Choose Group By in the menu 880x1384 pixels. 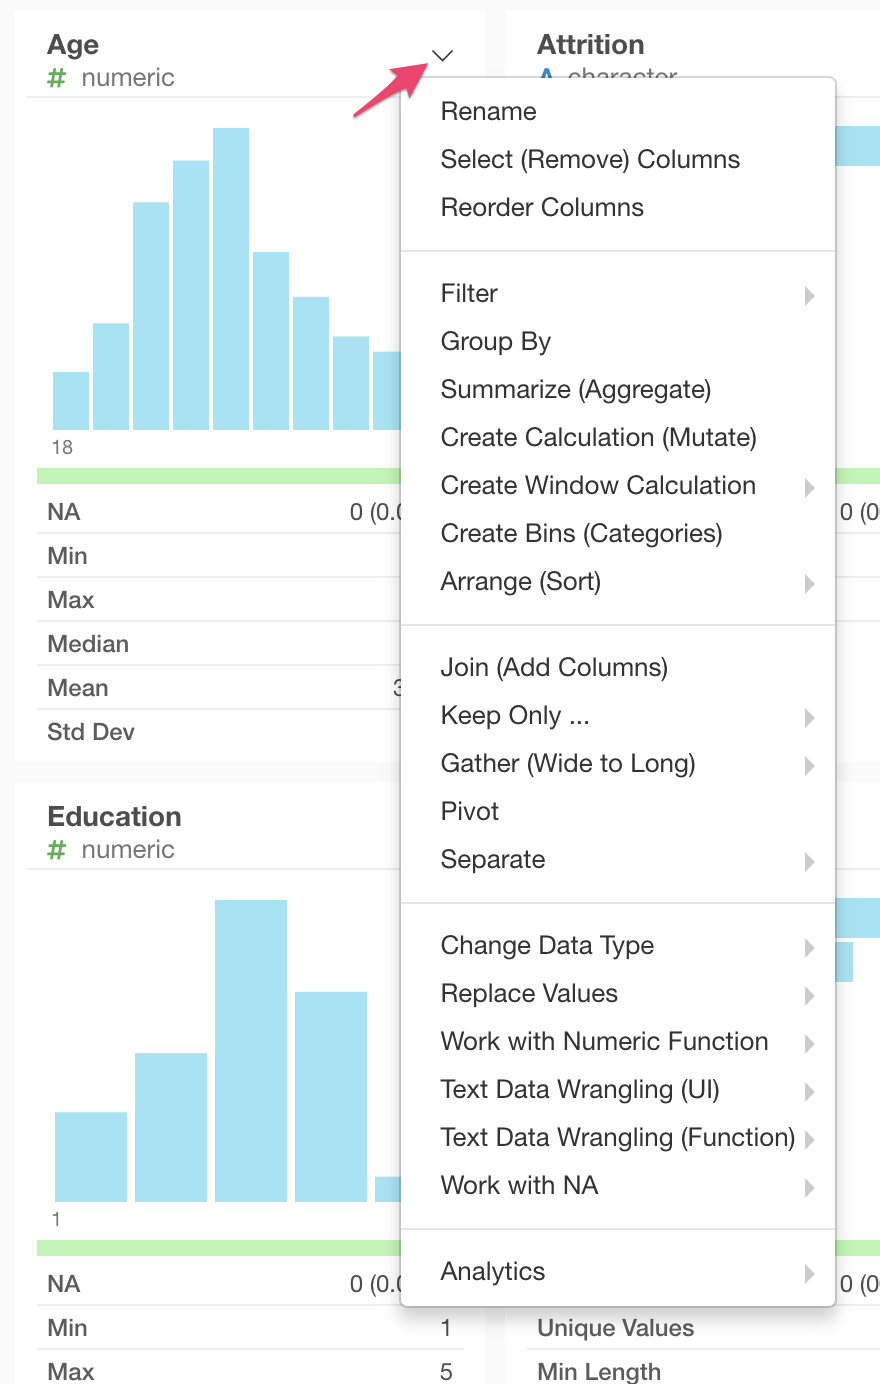coord(496,341)
